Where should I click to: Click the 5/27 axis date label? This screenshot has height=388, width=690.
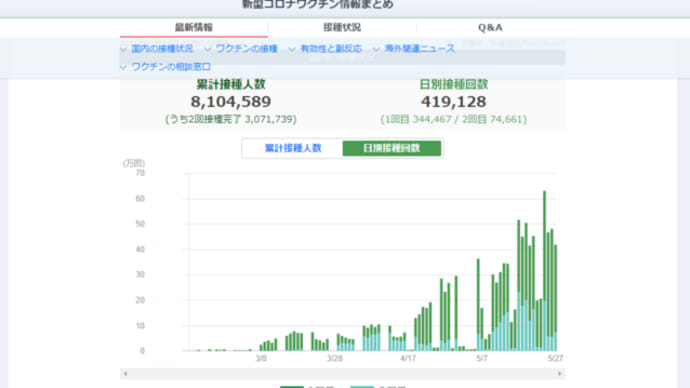(555, 359)
